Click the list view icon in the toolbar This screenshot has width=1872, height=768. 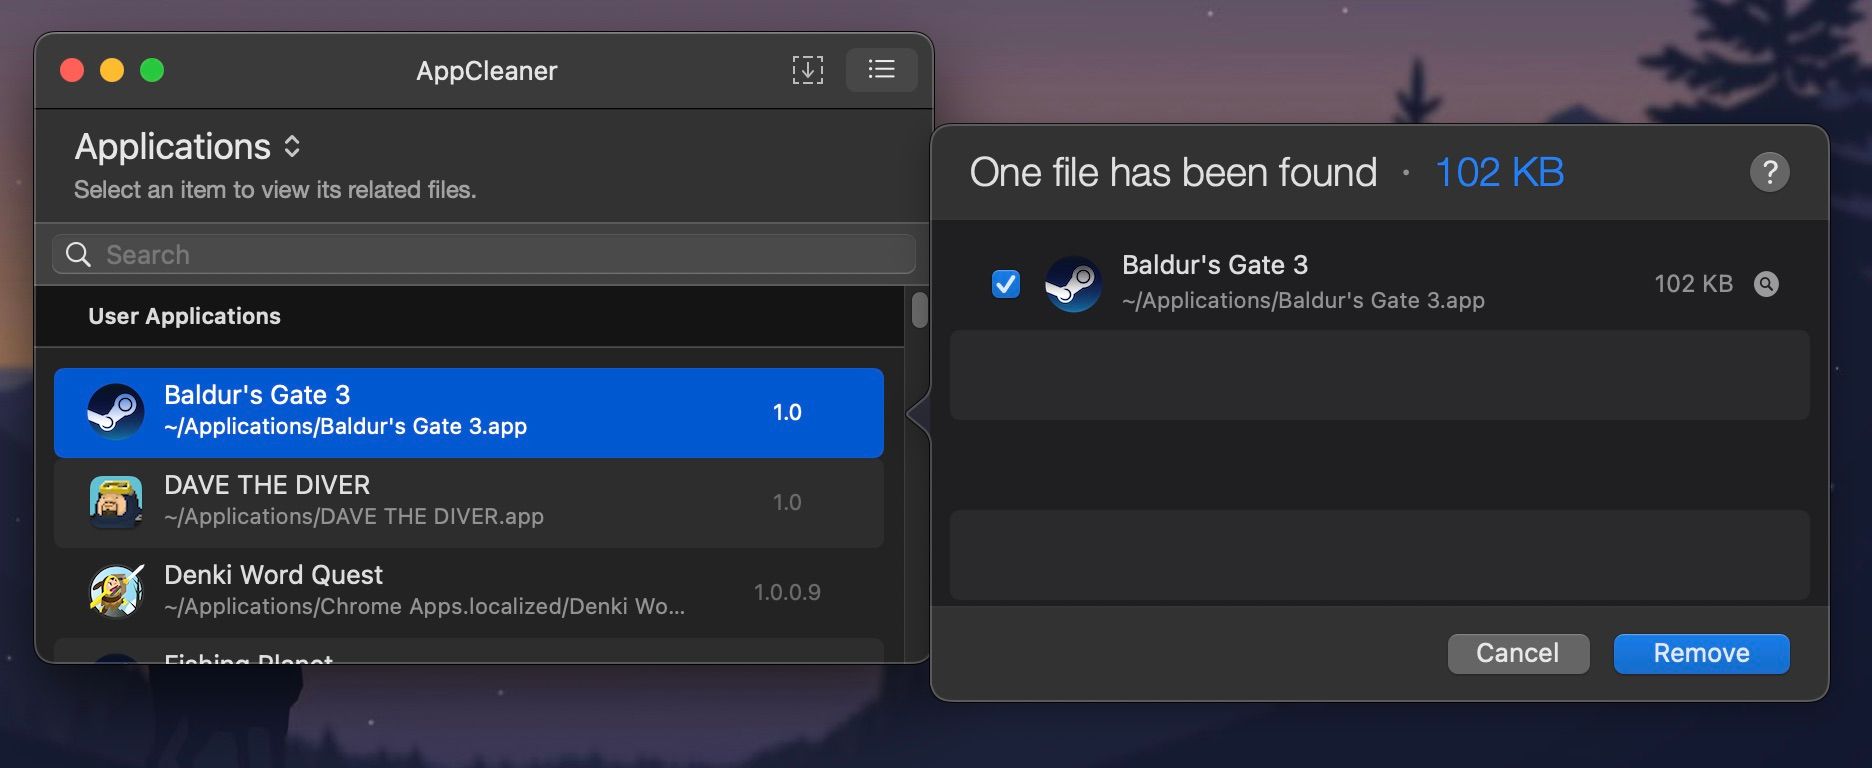tap(880, 70)
